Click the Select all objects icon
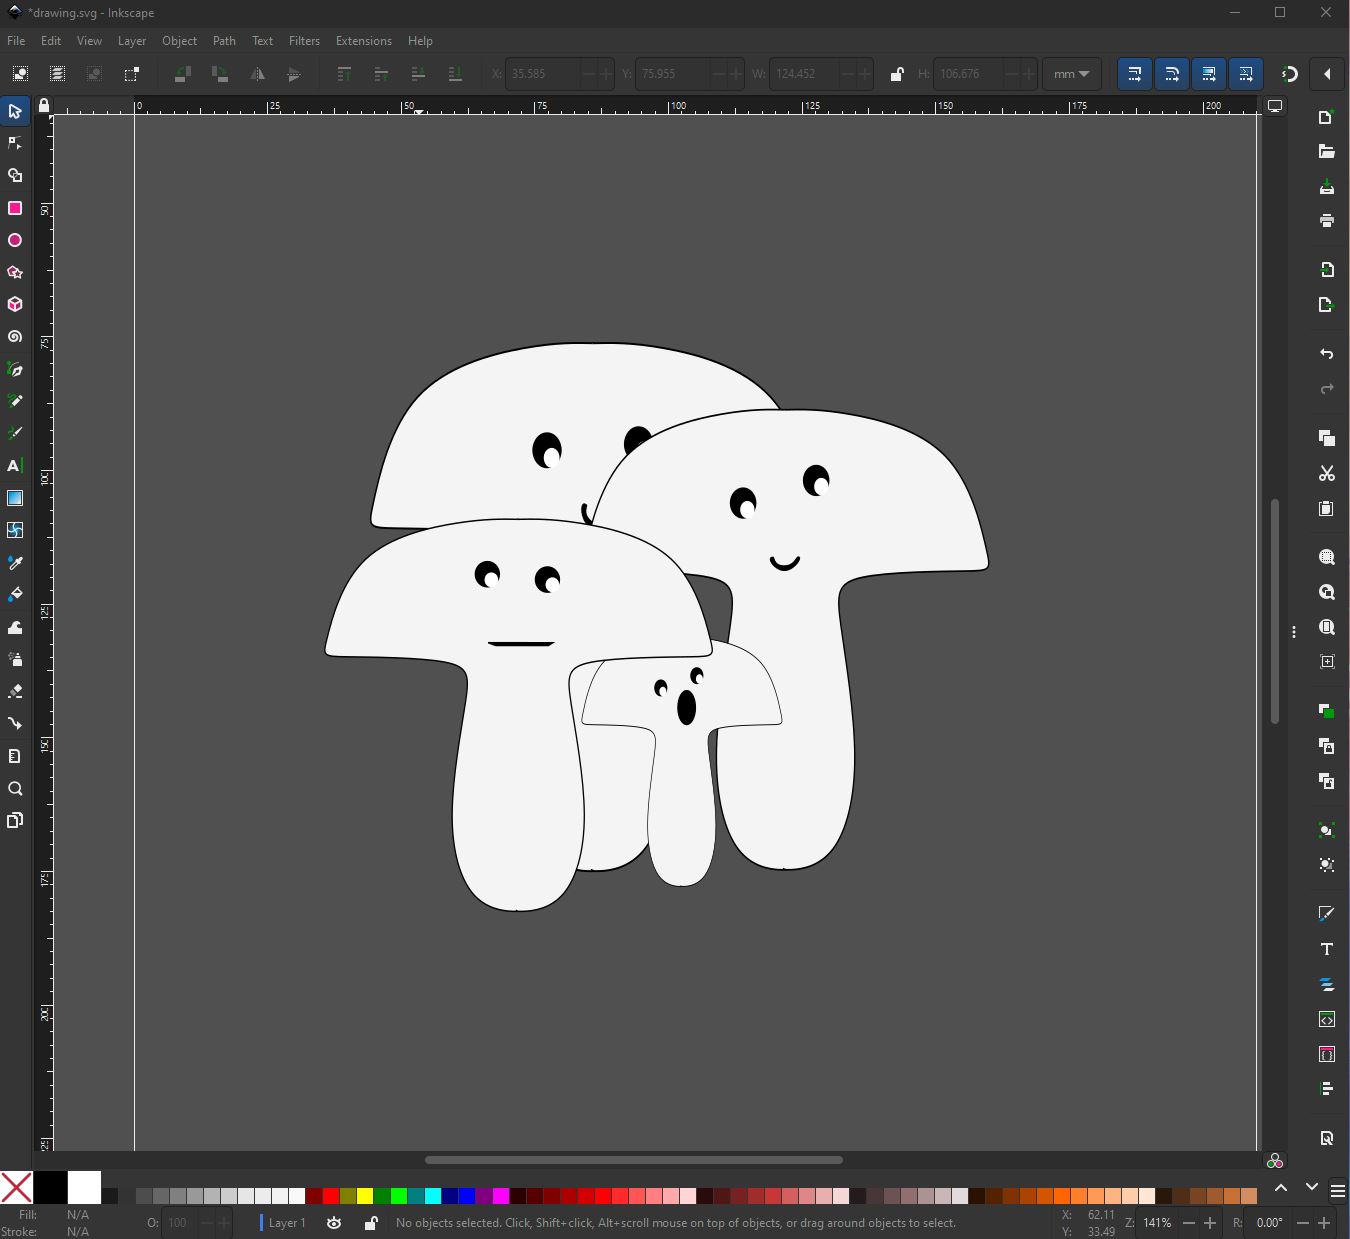1350x1239 pixels. (x=20, y=74)
